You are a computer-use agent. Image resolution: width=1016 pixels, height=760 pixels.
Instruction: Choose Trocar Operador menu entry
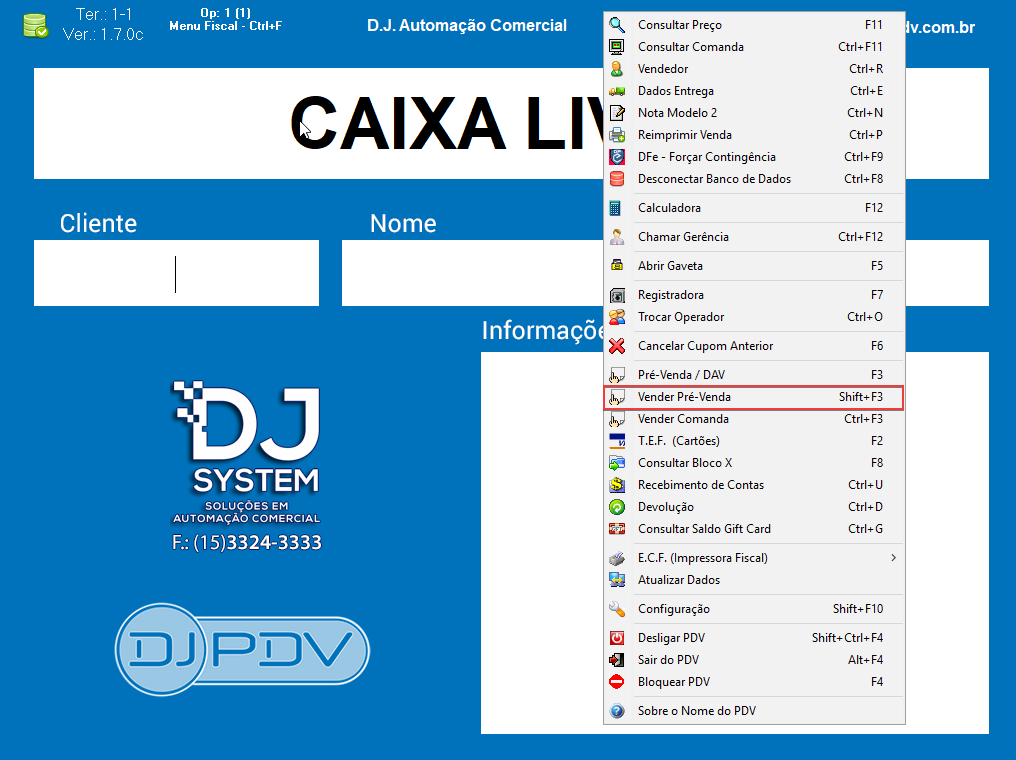pyautogui.click(x=681, y=317)
